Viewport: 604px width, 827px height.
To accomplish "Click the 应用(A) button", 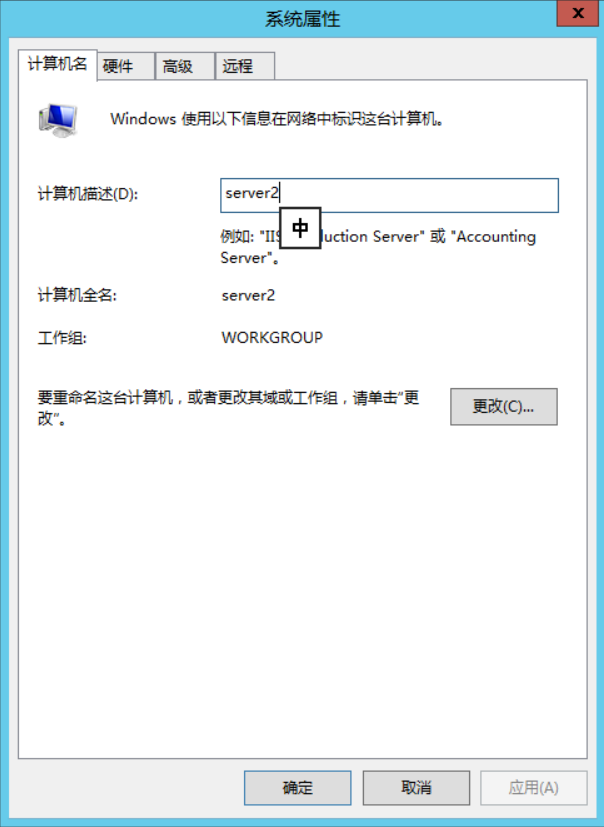I will tap(533, 788).
